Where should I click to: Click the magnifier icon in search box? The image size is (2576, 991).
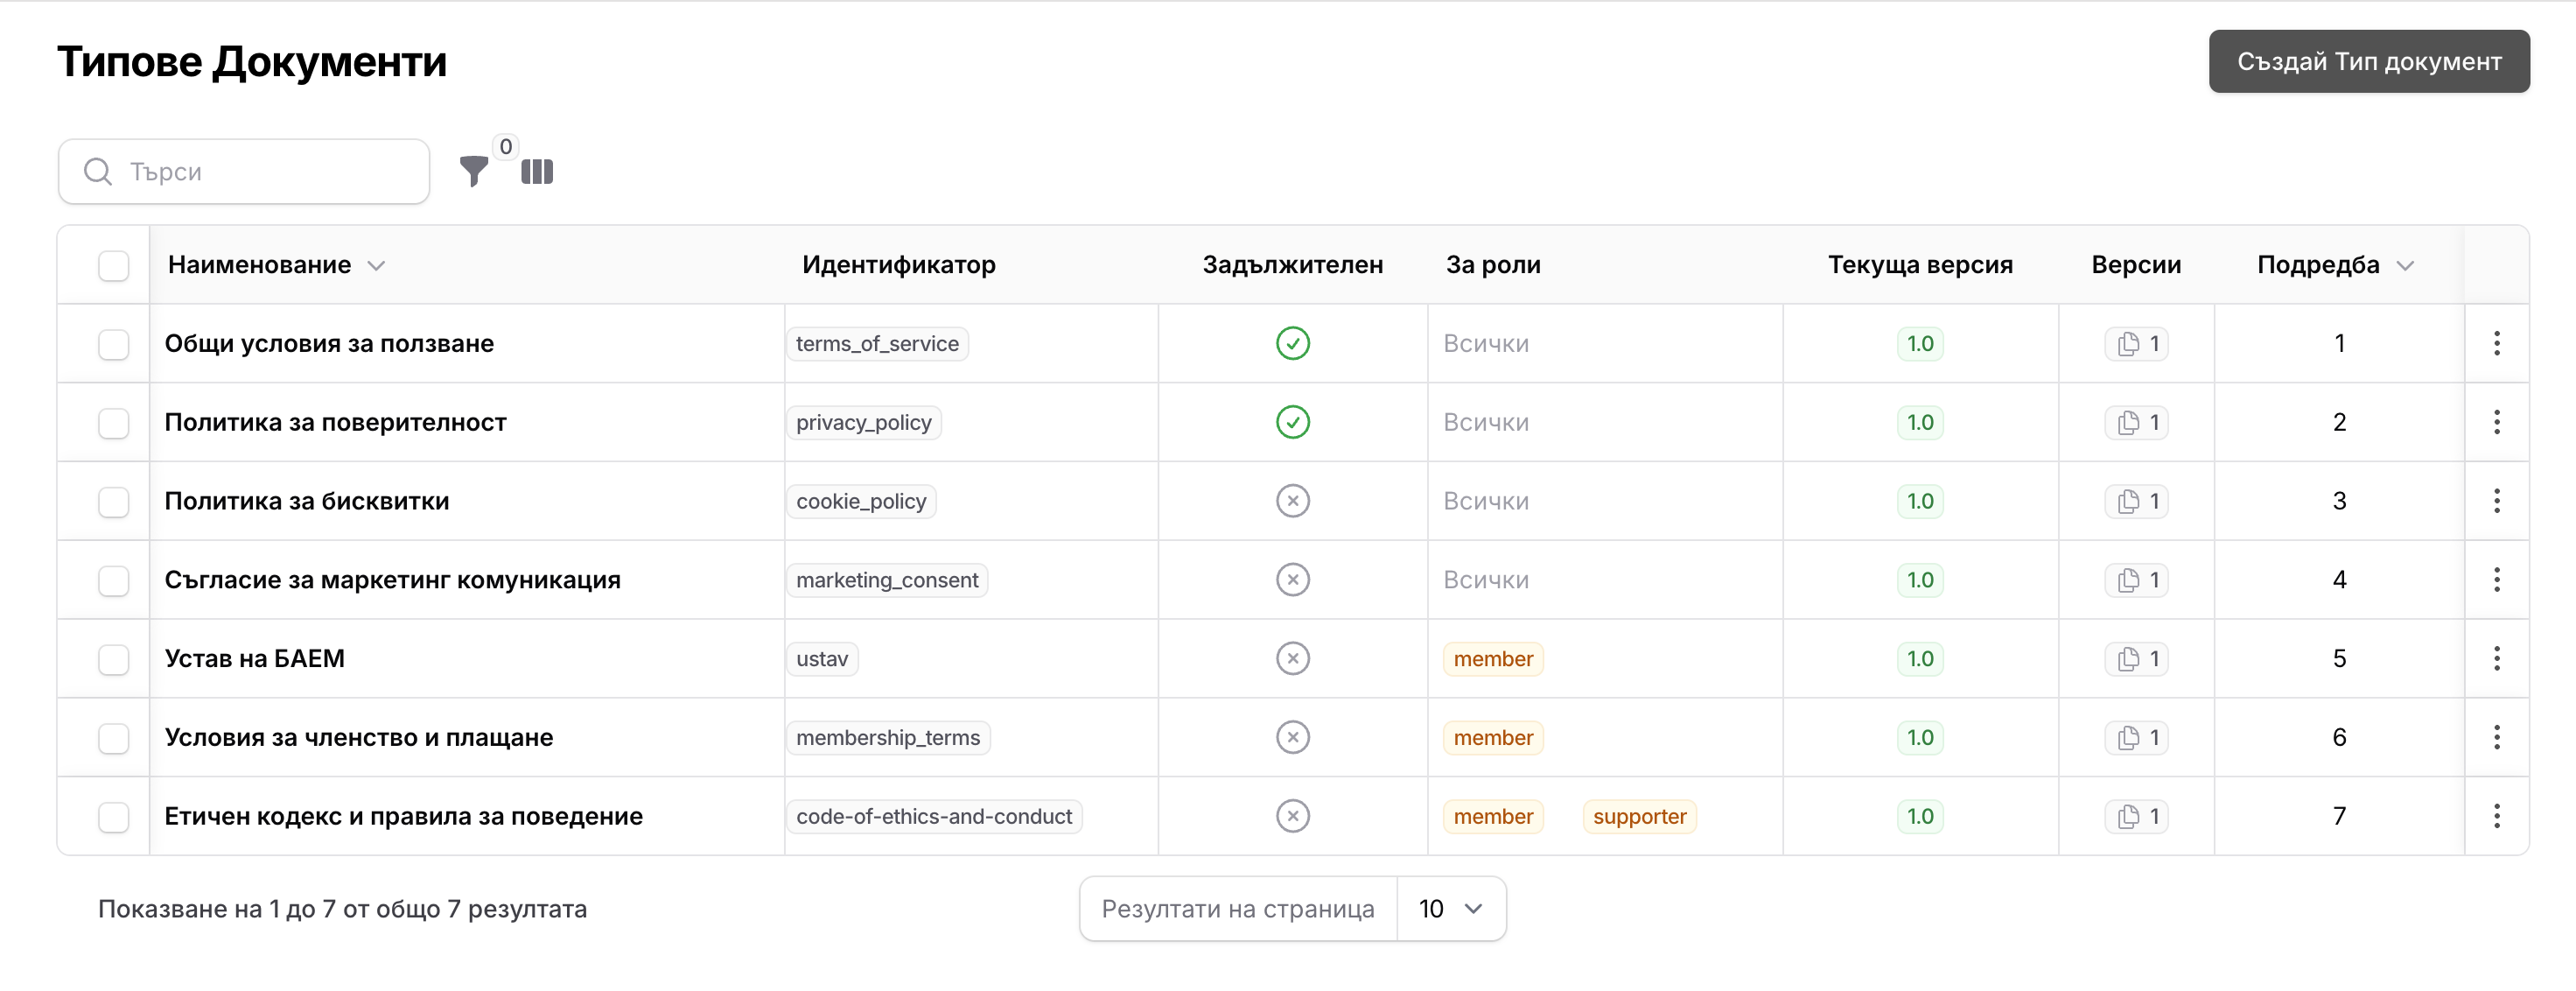[97, 171]
